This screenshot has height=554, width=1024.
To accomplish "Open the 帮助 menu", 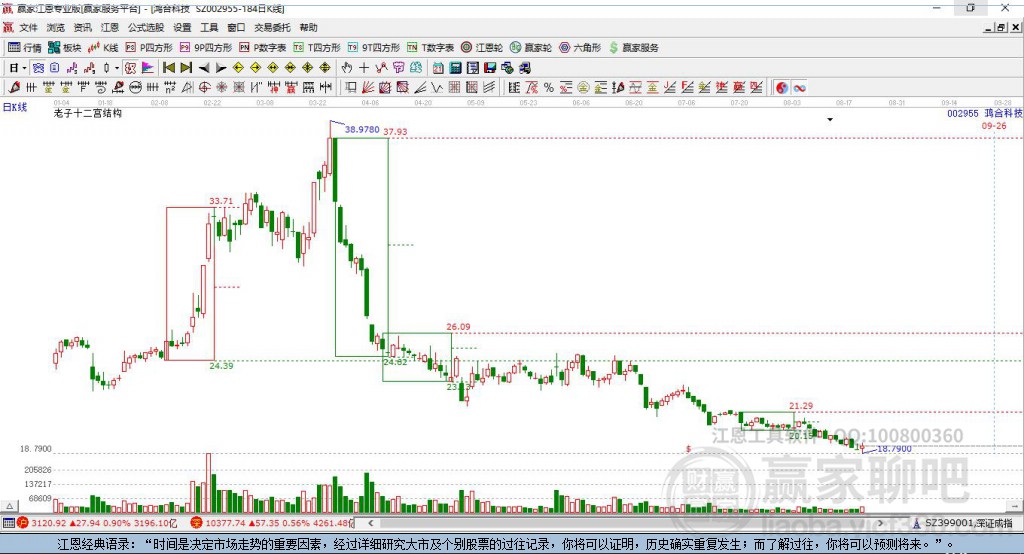I will click(308, 27).
